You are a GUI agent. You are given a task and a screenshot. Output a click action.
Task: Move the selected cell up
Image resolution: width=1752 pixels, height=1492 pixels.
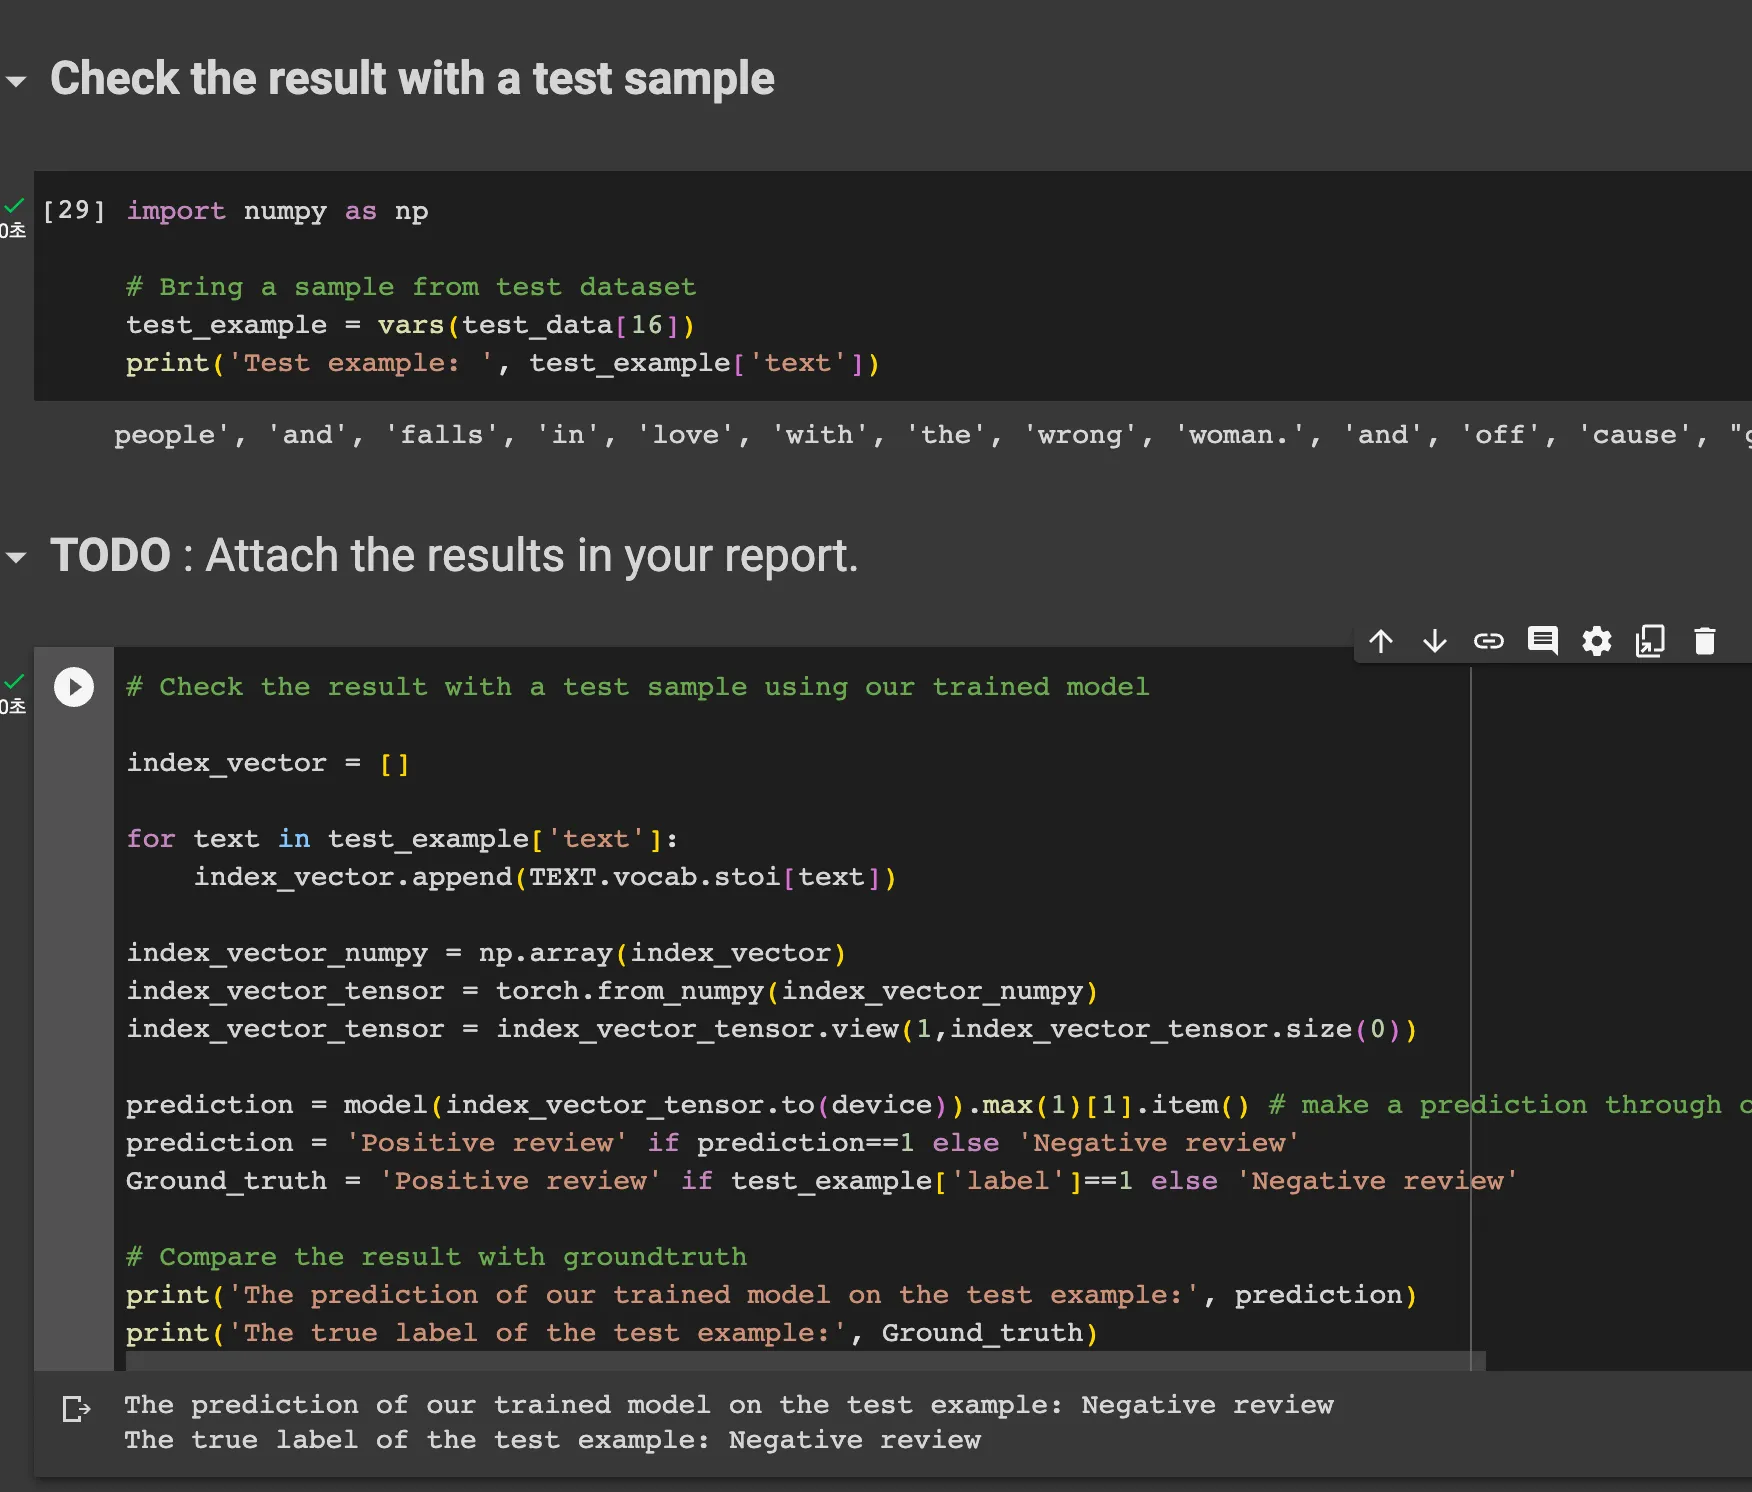1381,641
